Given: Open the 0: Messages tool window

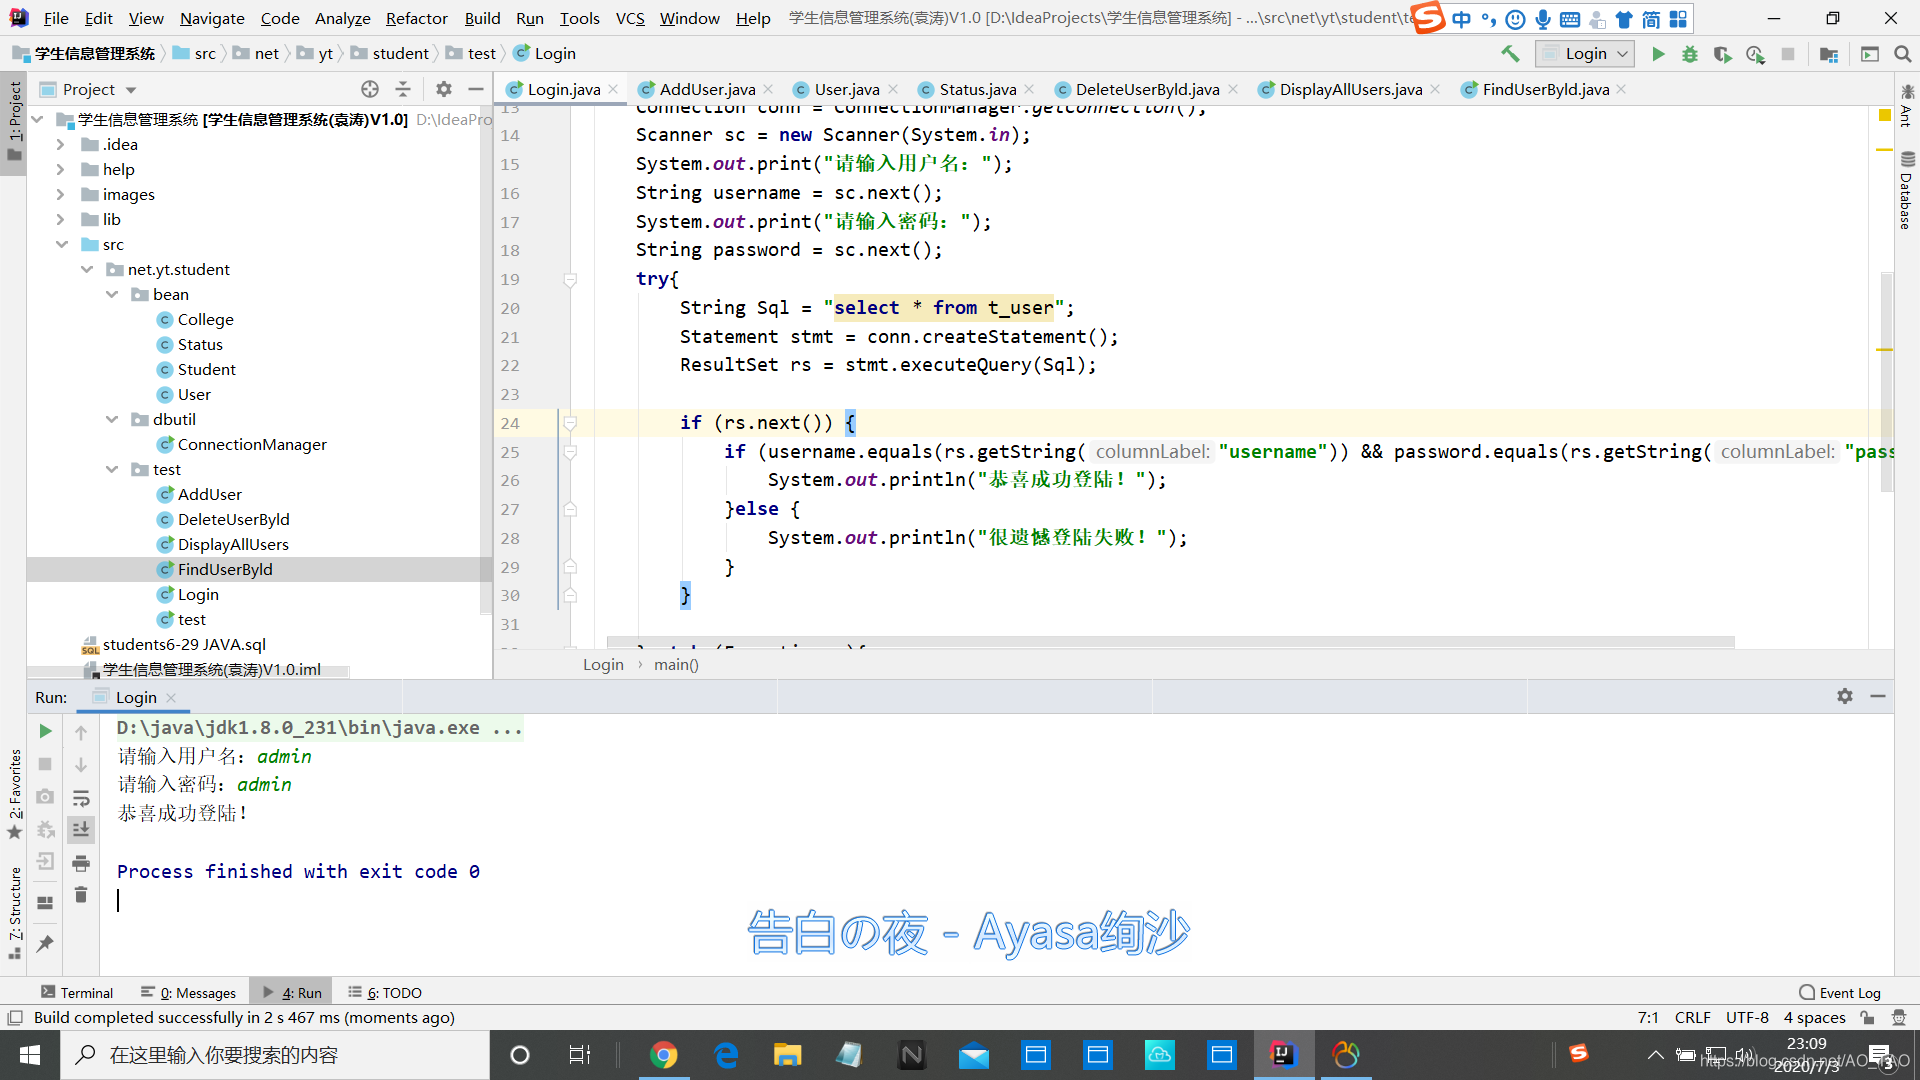Looking at the screenshot, I should (189, 993).
